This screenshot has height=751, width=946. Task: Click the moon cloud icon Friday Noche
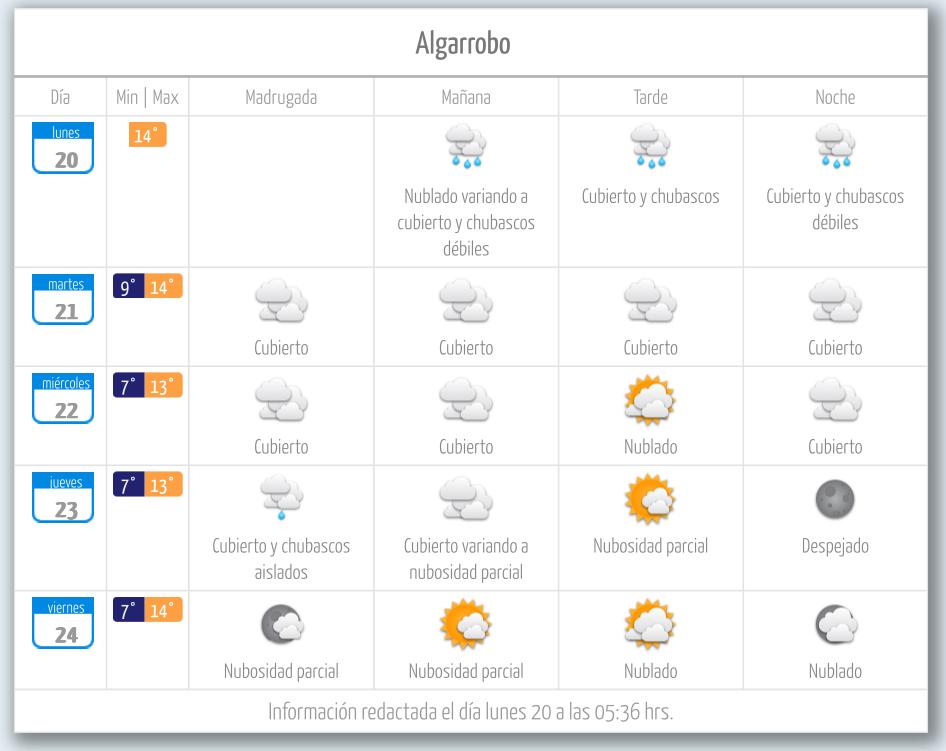click(836, 624)
